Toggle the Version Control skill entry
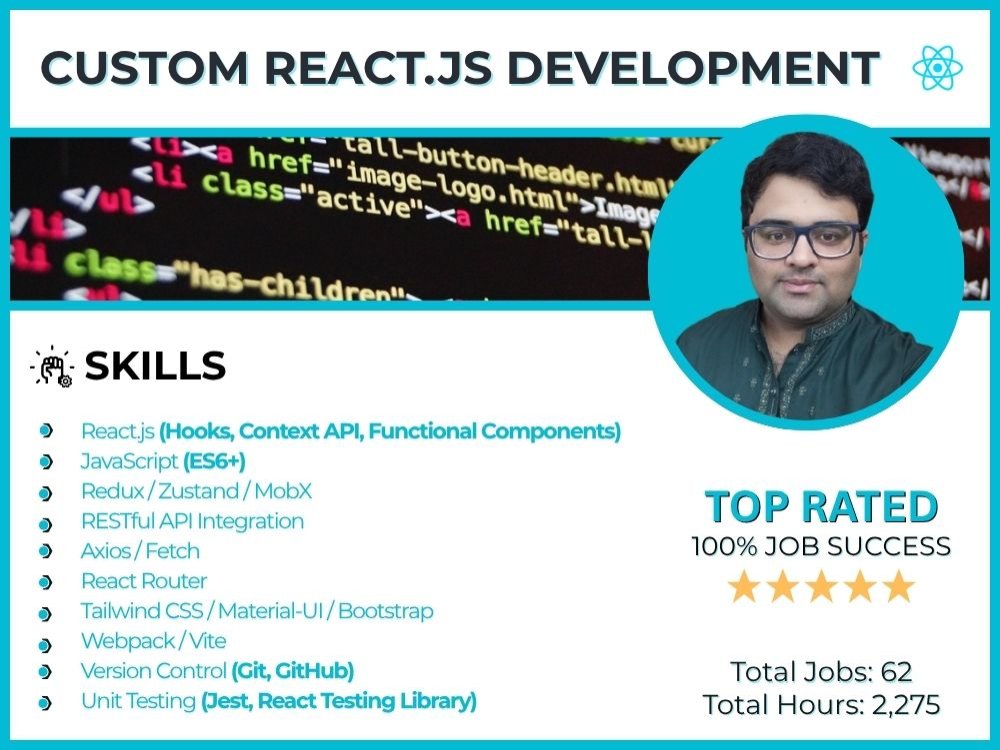Image resolution: width=1000 pixels, height=750 pixels. click(215, 671)
